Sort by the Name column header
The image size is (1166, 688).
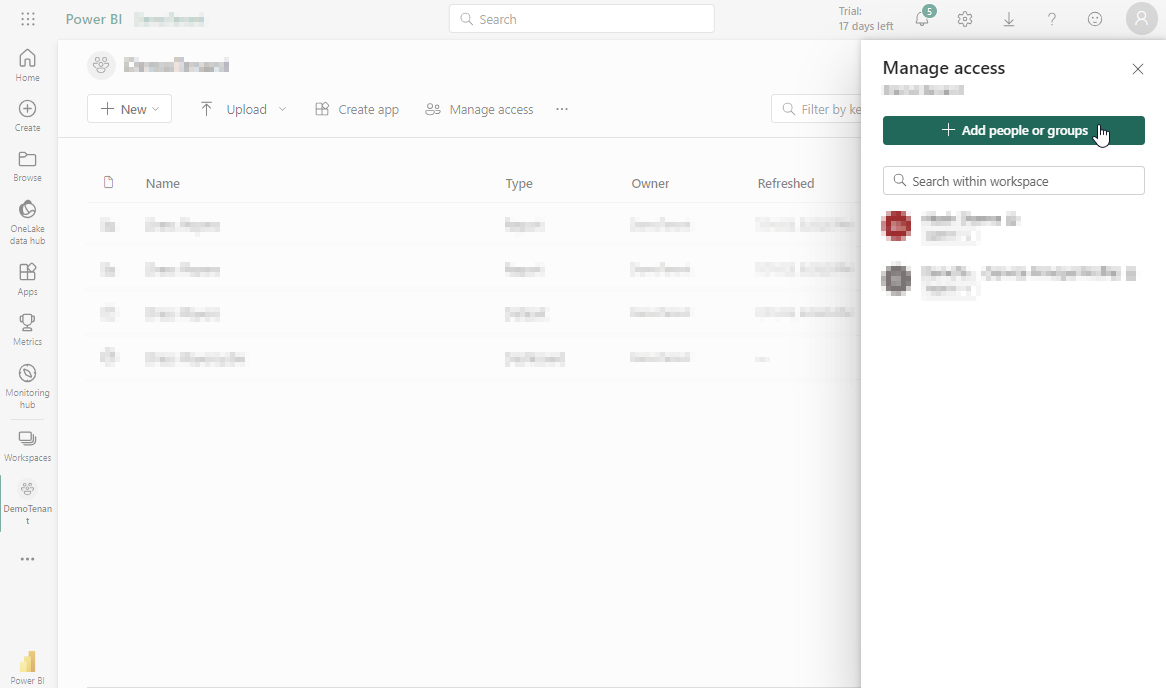coord(163,183)
